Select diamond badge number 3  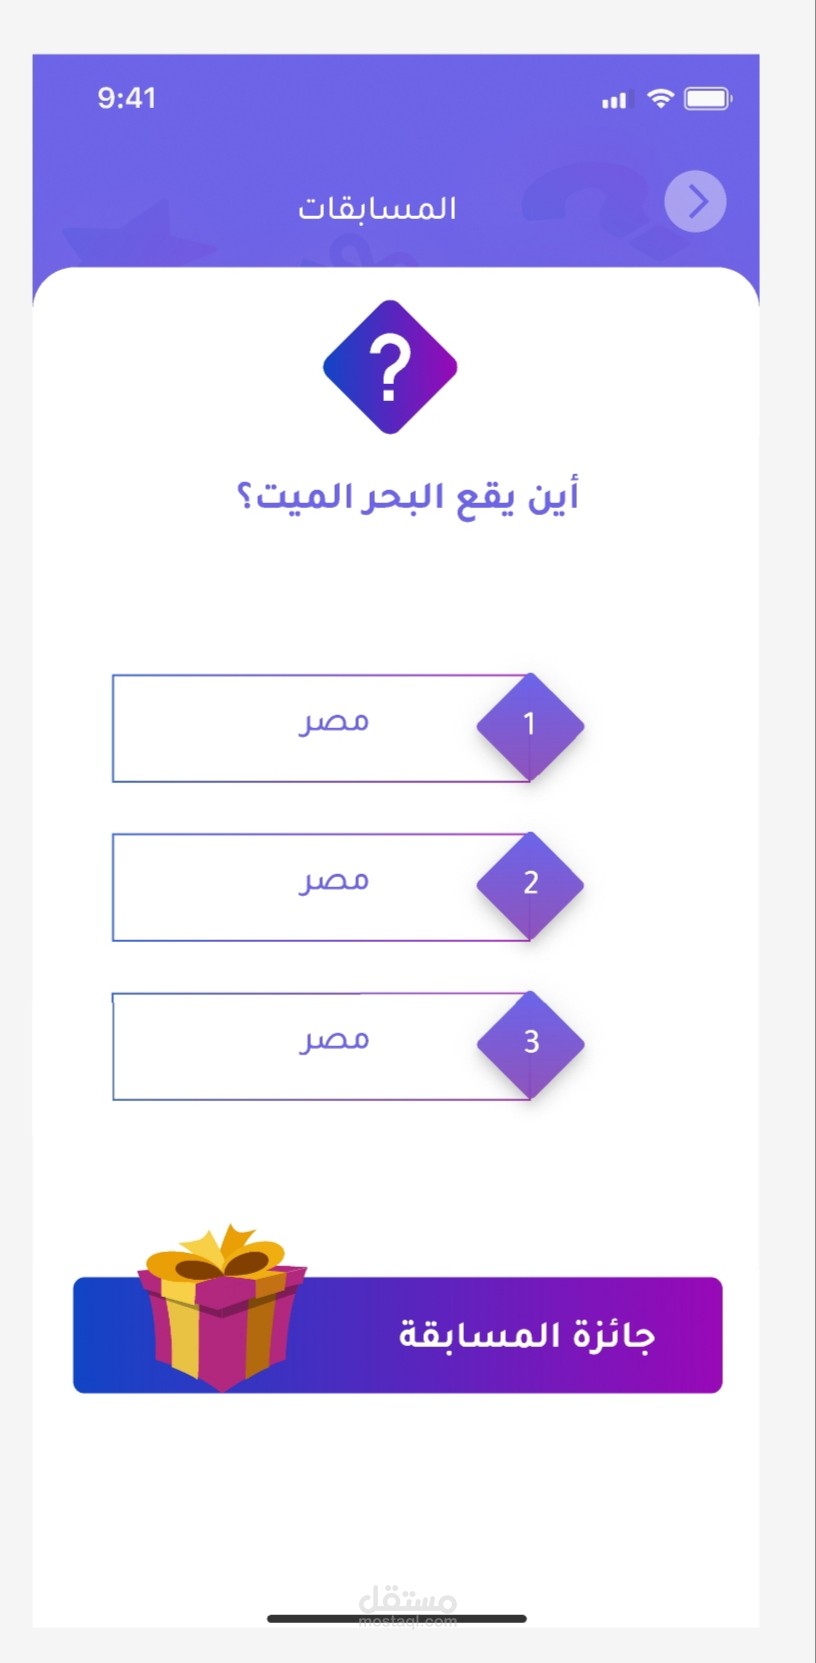530,1043
